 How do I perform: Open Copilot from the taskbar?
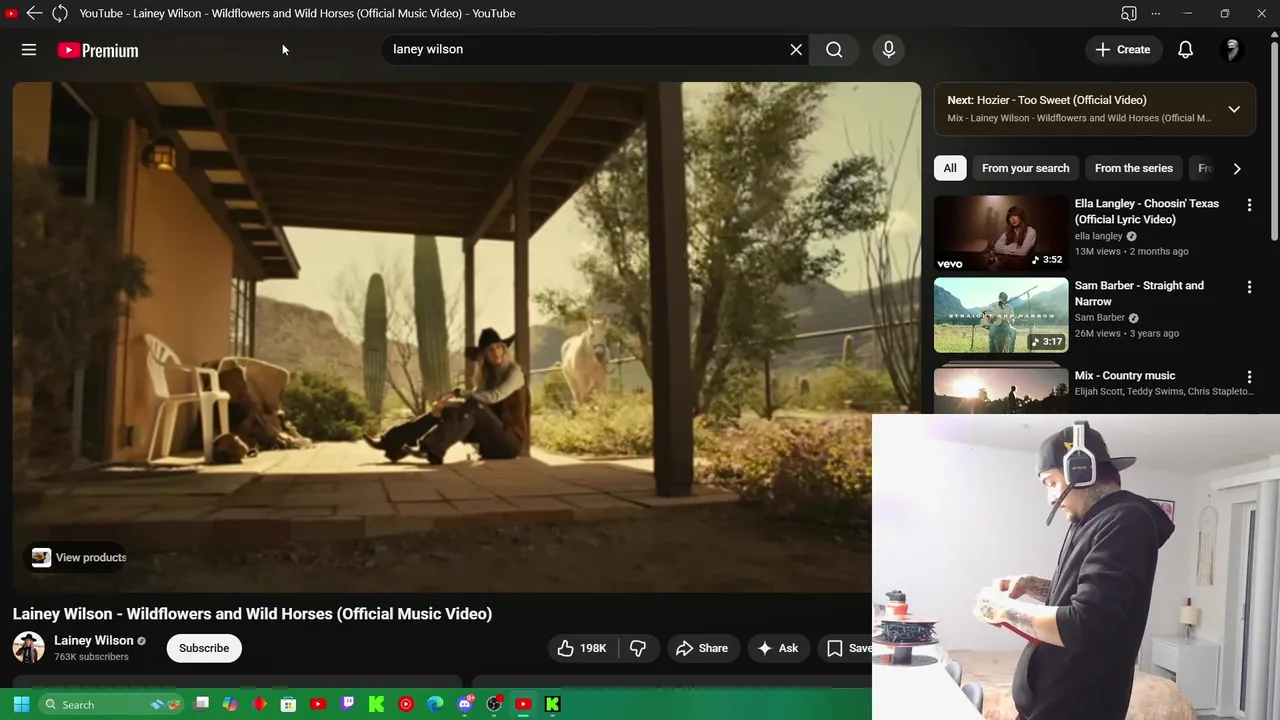coord(230,704)
